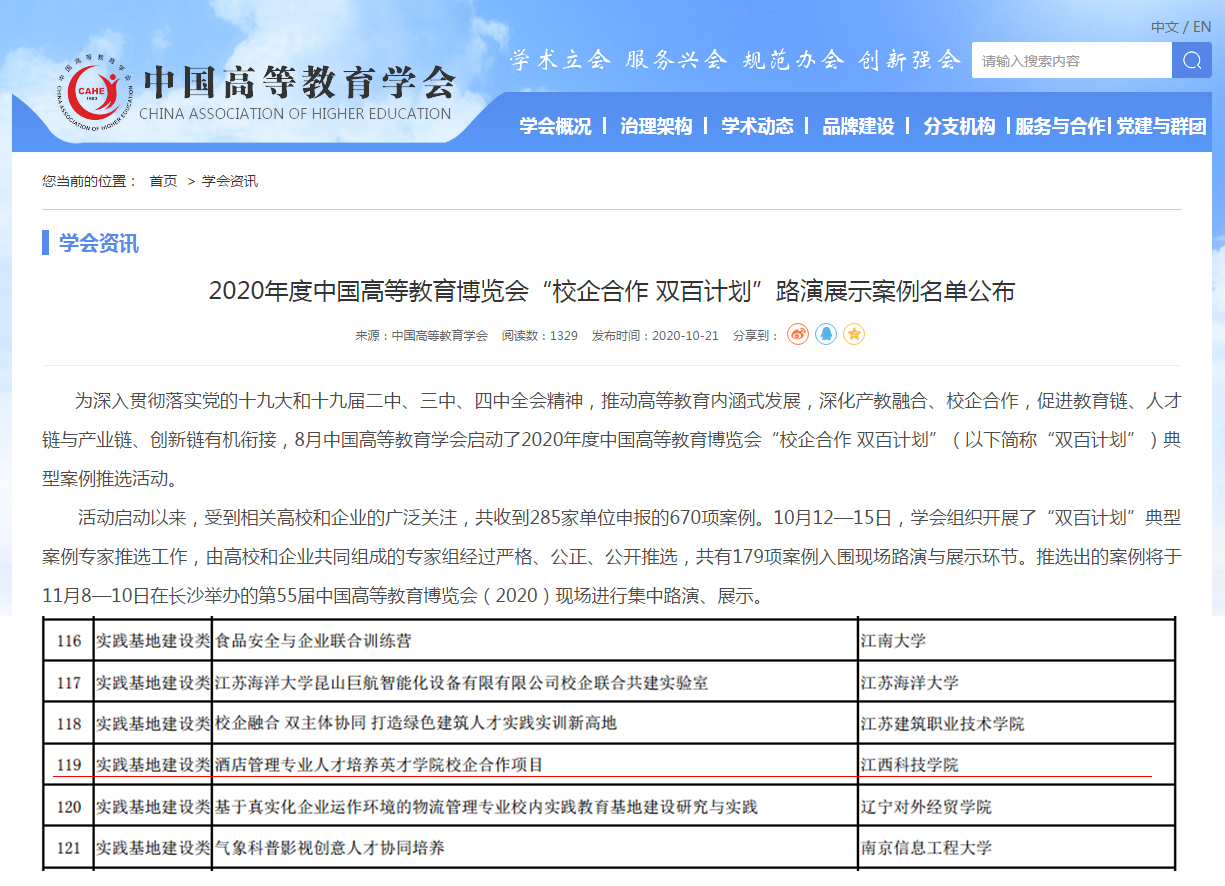This screenshot has width=1225, height=886.
Task: Click the article title about 双百计划
Action: click(x=612, y=291)
